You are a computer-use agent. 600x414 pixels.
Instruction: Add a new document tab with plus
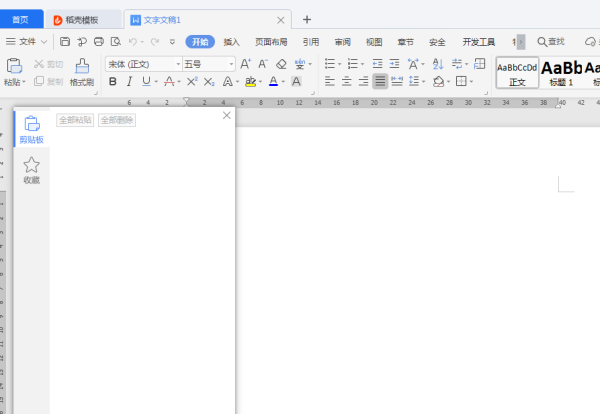[x=307, y=20]
